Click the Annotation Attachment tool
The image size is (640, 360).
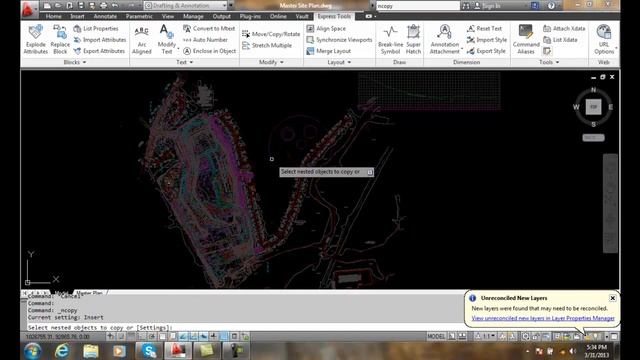(x=444, y=40)
